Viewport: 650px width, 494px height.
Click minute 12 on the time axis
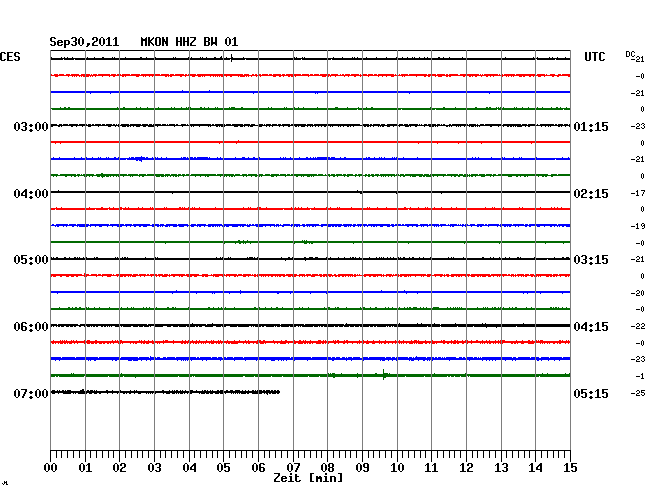point(466,468)
